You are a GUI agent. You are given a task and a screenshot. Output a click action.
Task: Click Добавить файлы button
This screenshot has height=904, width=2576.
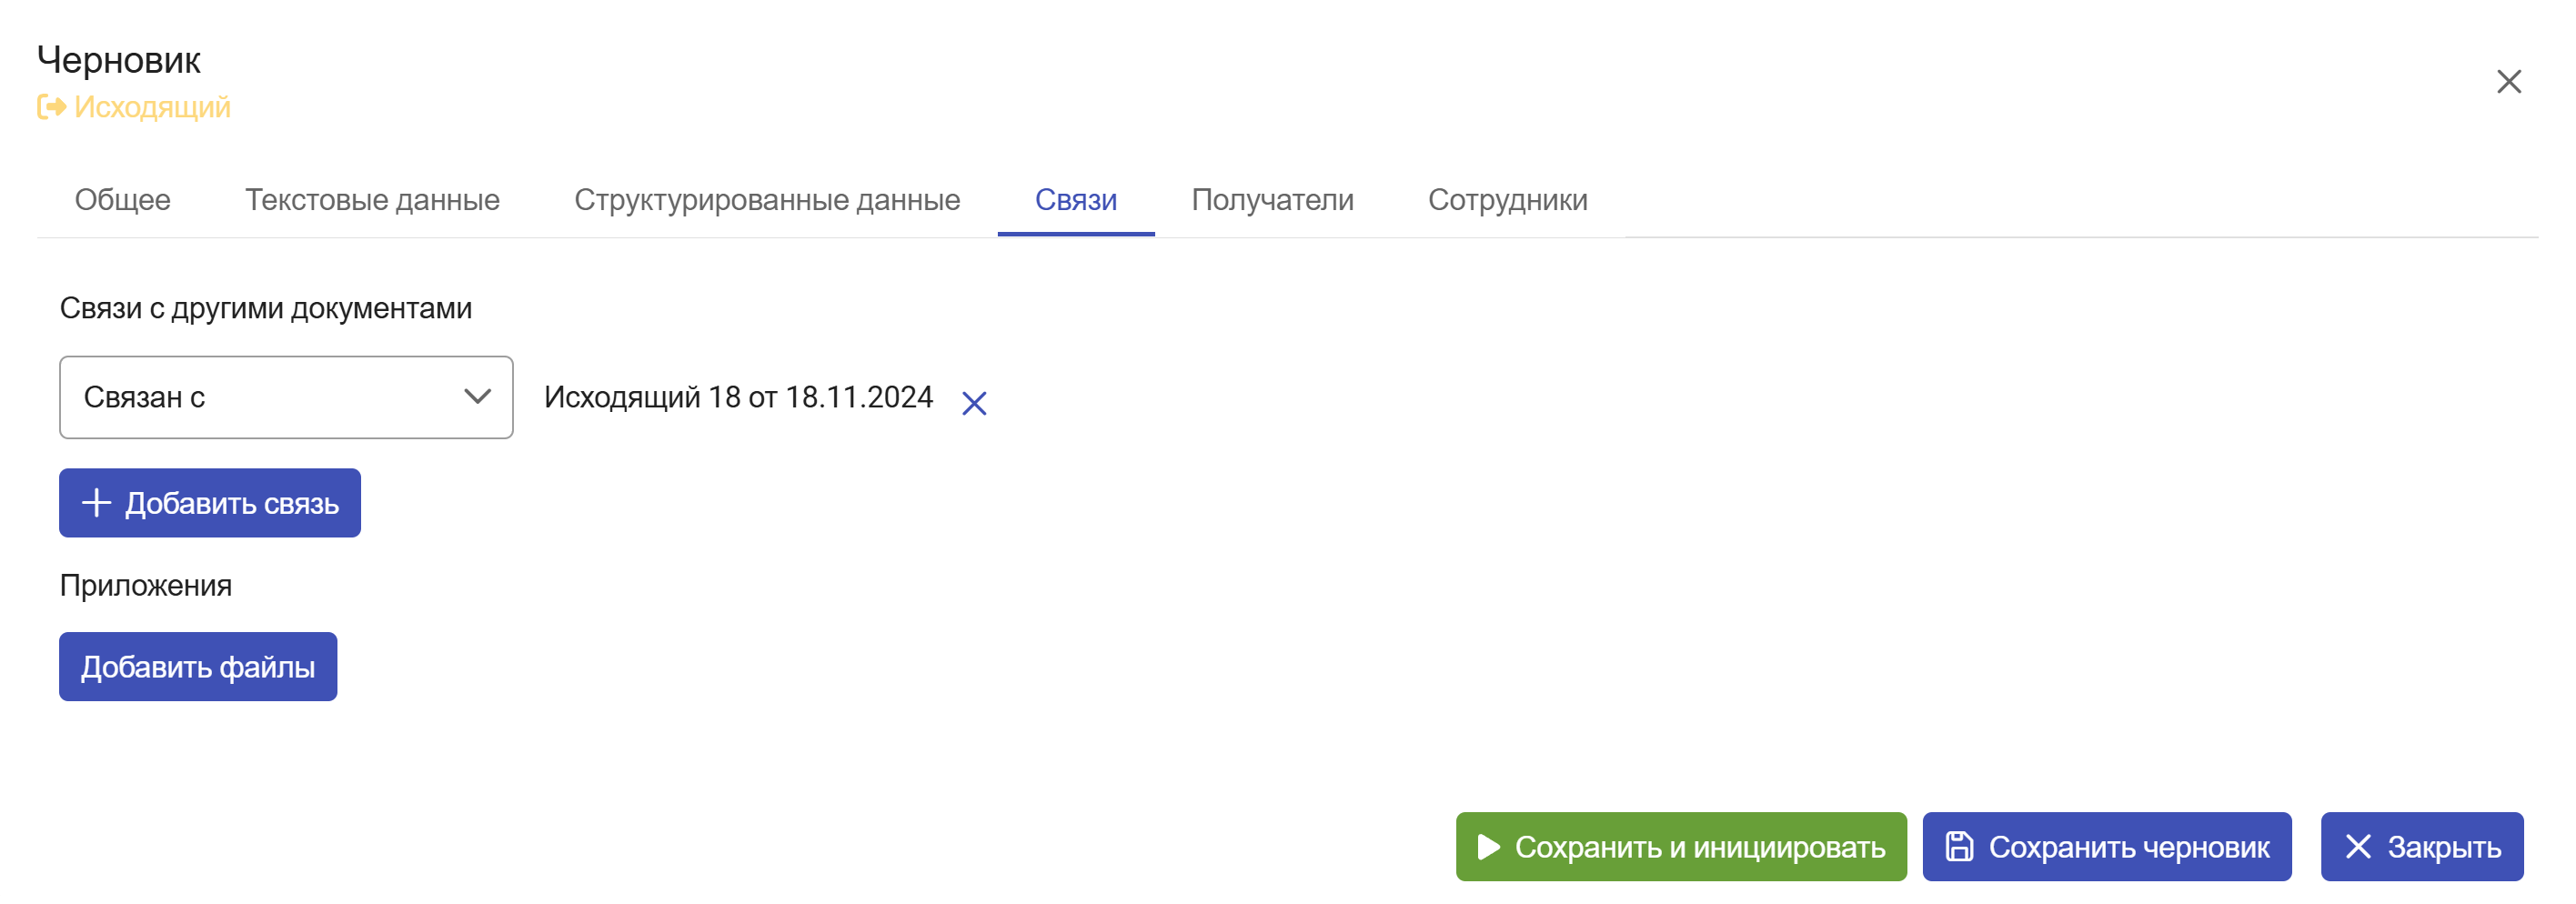pyautogui.click(x=198, y=667)
